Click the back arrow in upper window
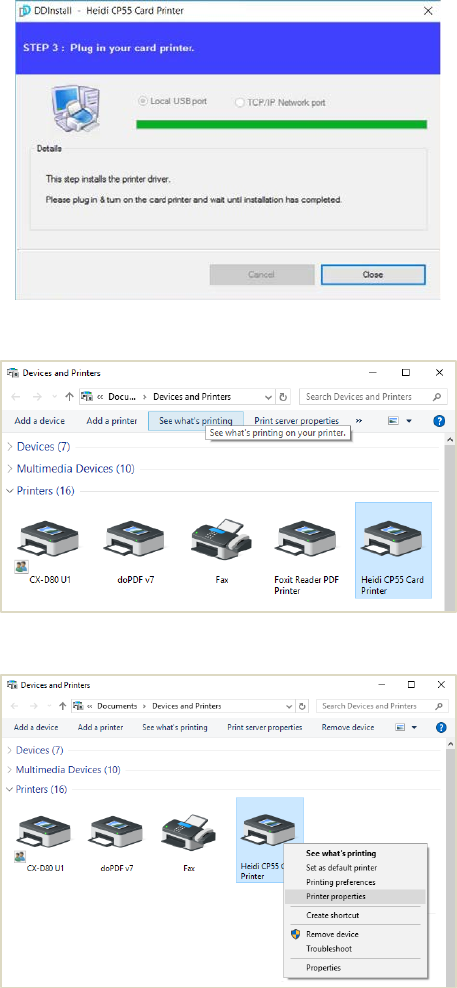The width and height of the screenshot is (457, 988). (16, 397)
